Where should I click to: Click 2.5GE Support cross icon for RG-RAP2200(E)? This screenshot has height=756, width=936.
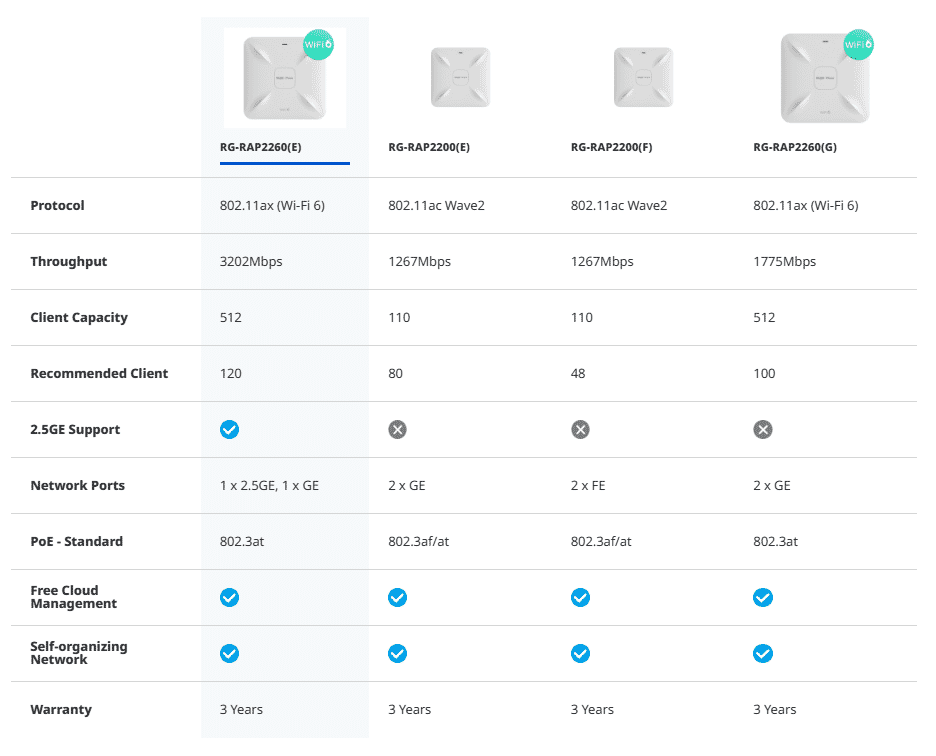(398, 429)
